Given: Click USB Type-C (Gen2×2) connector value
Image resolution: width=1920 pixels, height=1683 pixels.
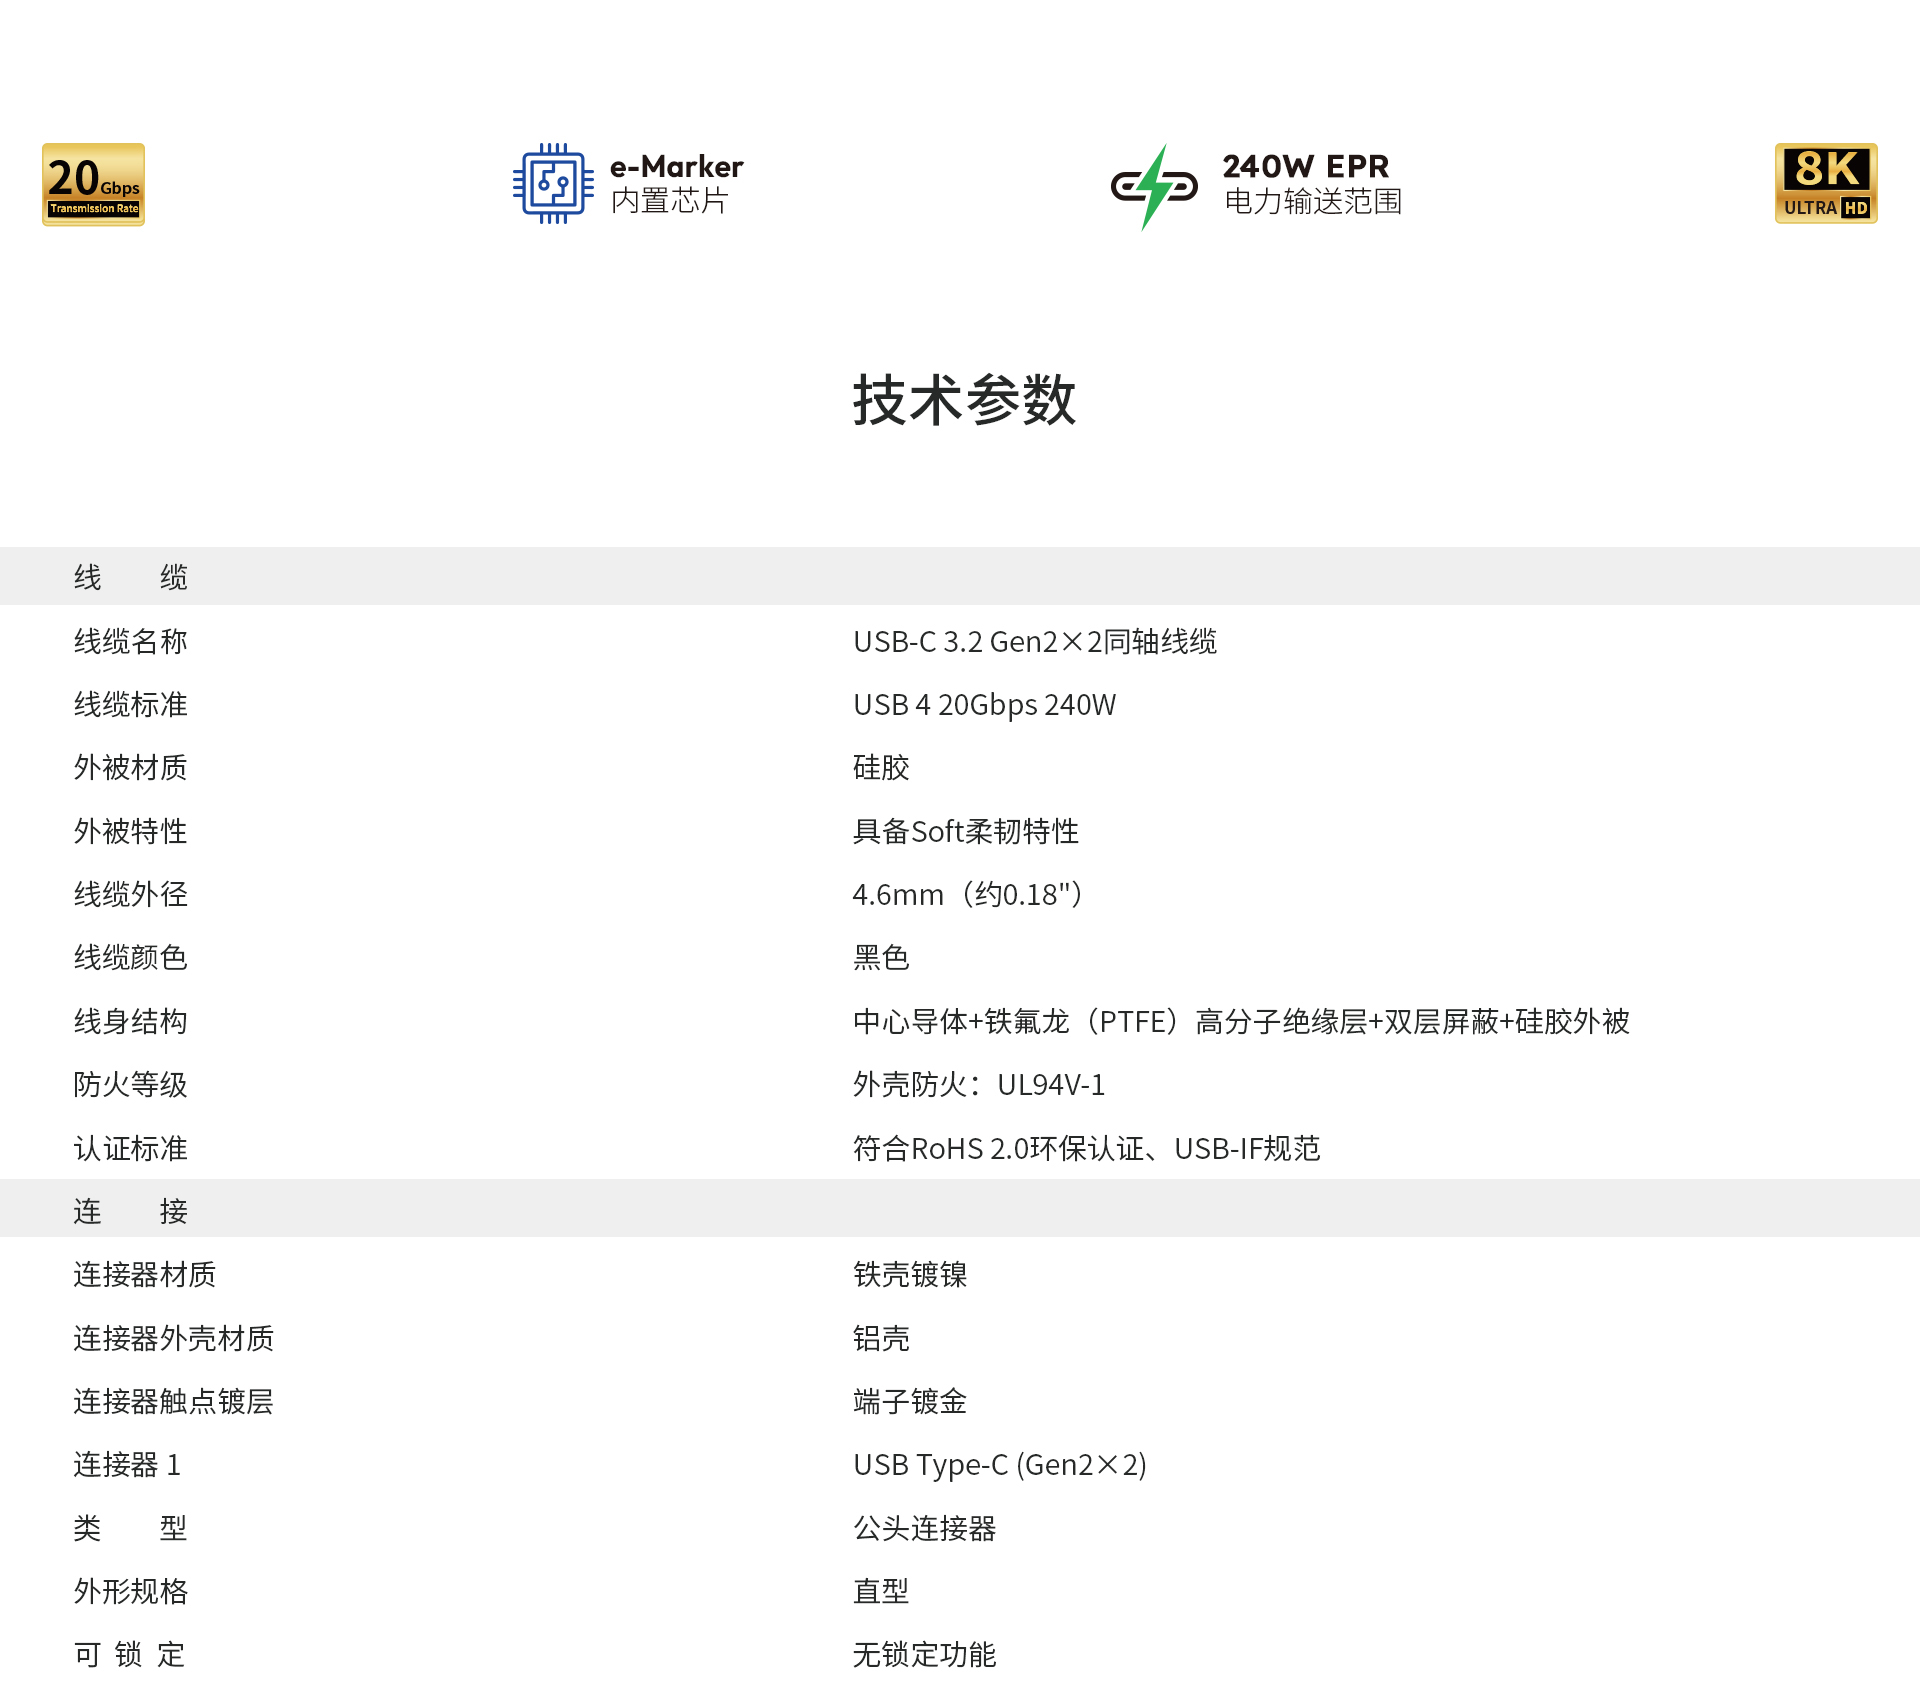Looking at the screenshot, I should pos(999,1465).
